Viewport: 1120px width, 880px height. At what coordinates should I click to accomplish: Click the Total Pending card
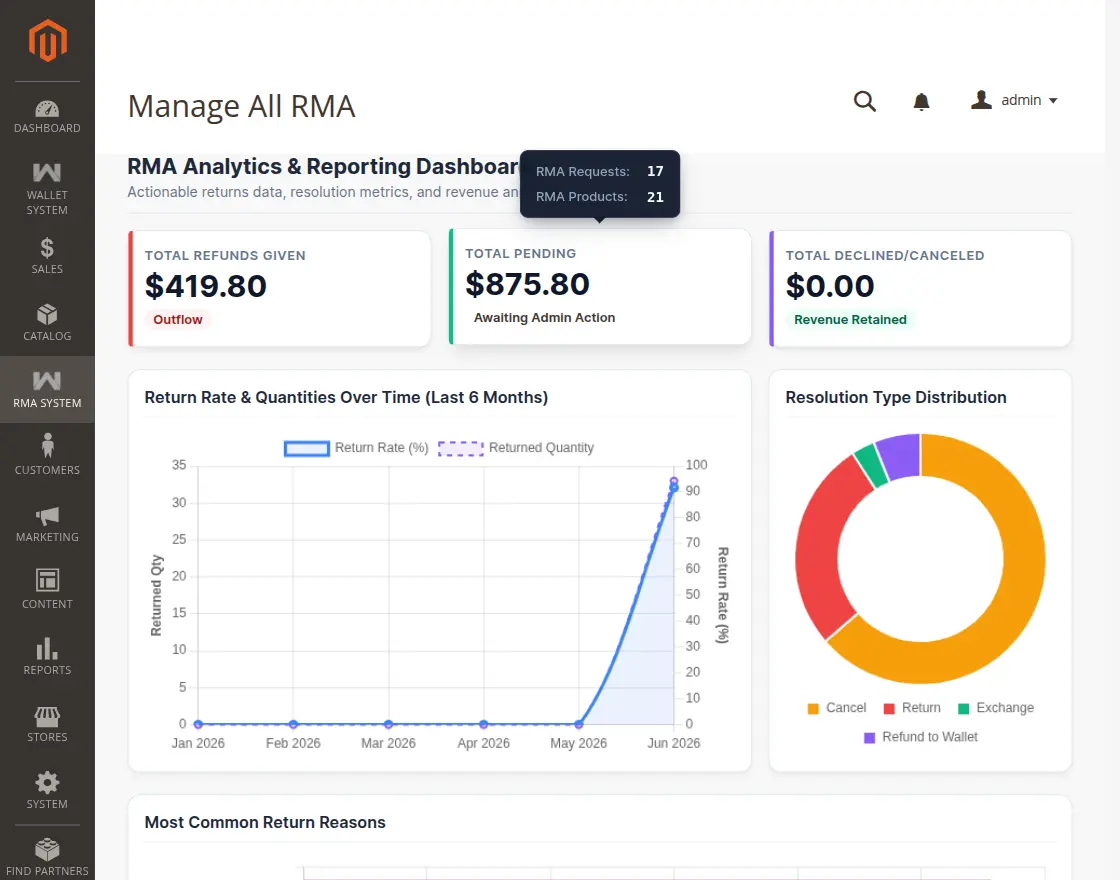(600, 286)
